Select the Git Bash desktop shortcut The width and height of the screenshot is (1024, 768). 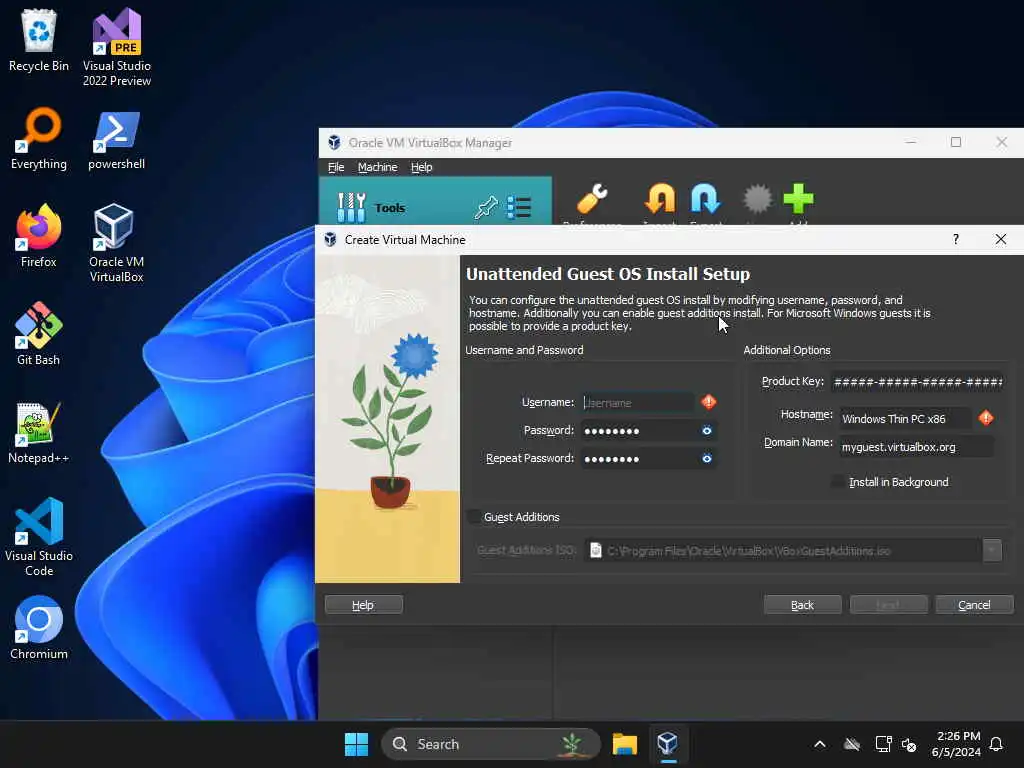click(39, 333)
